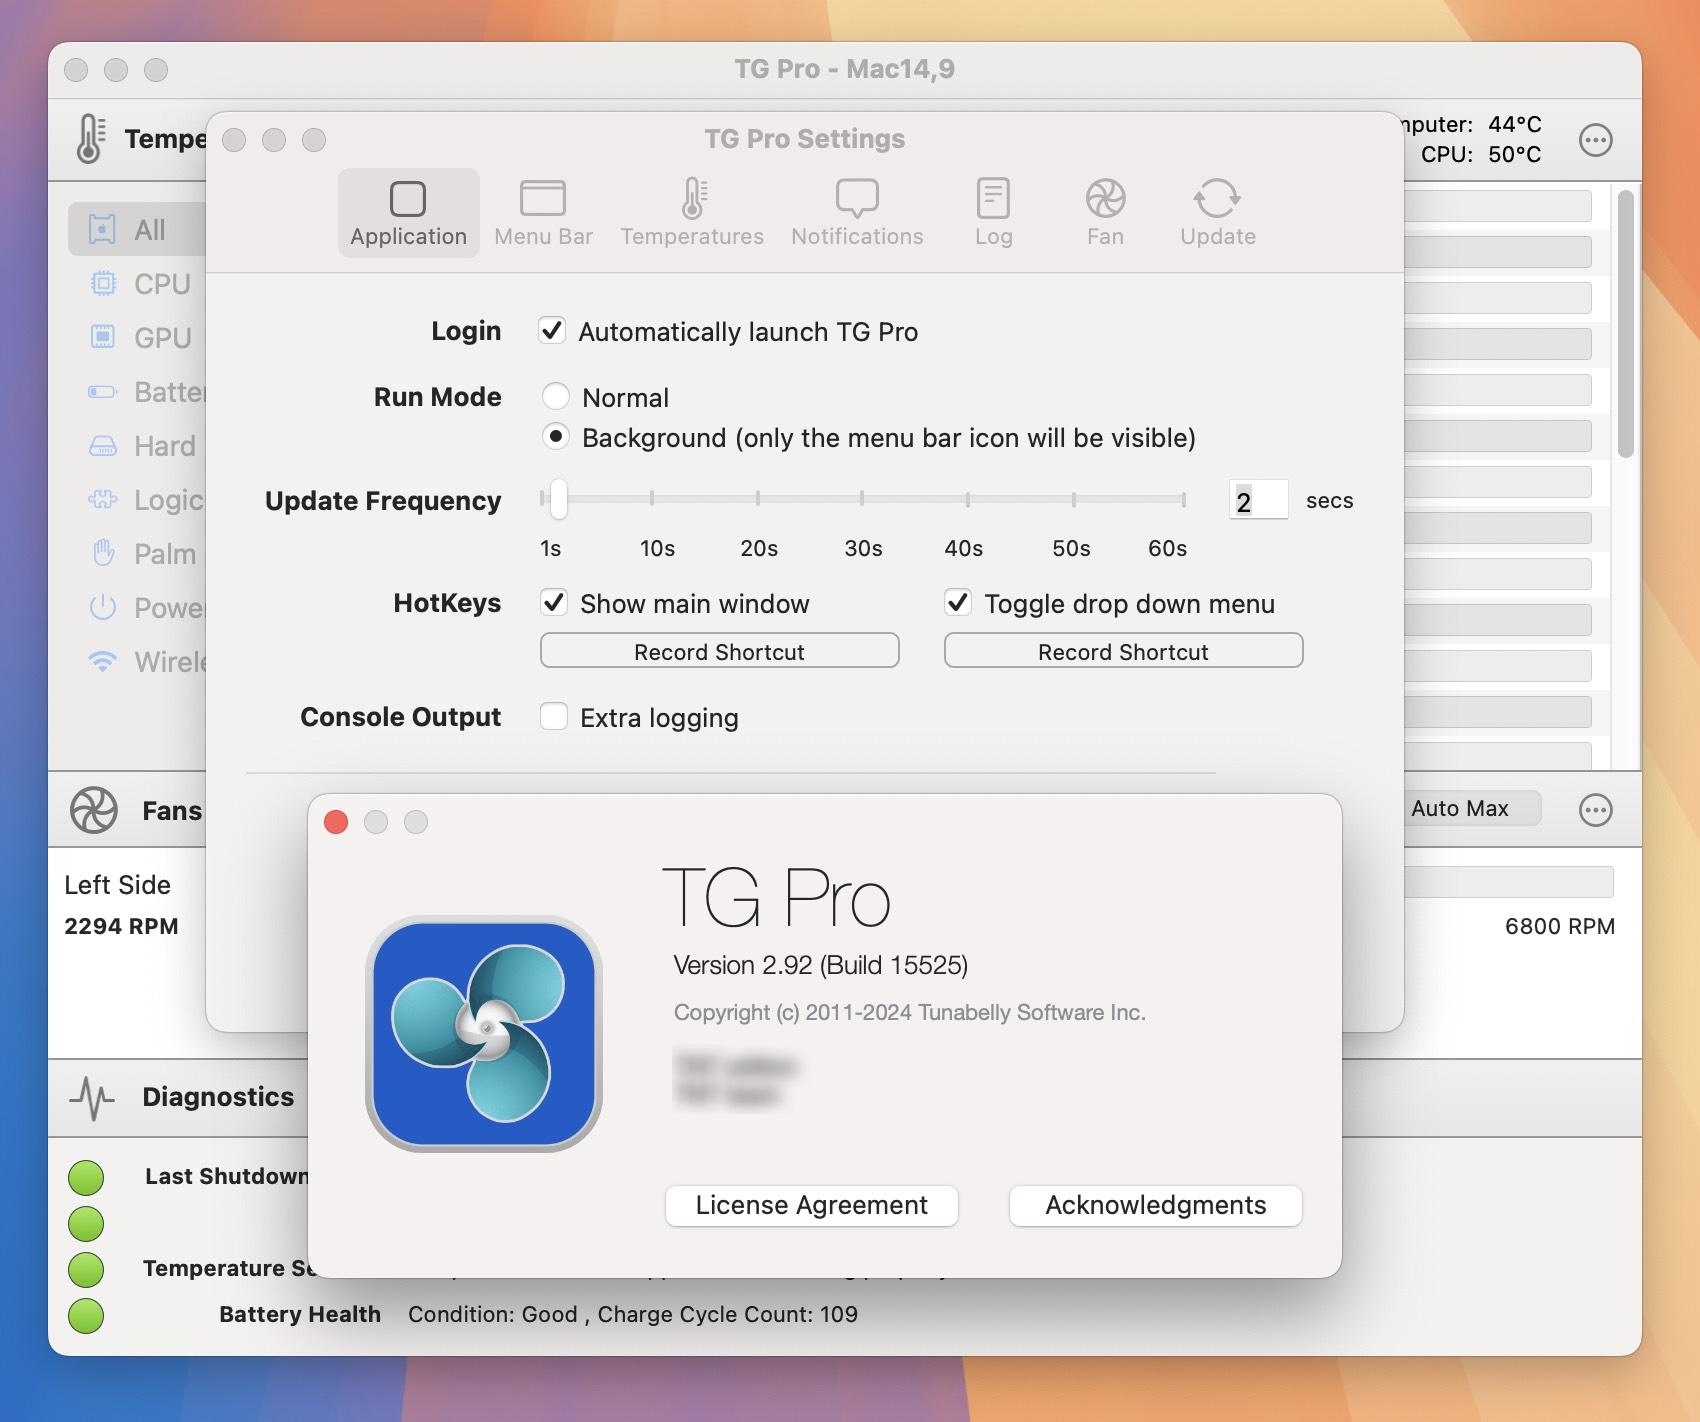The width and height of the screenshot is (1700, 1422).
Task: Click the Diagnostics pulse icon
Action: click(92, 1097)
